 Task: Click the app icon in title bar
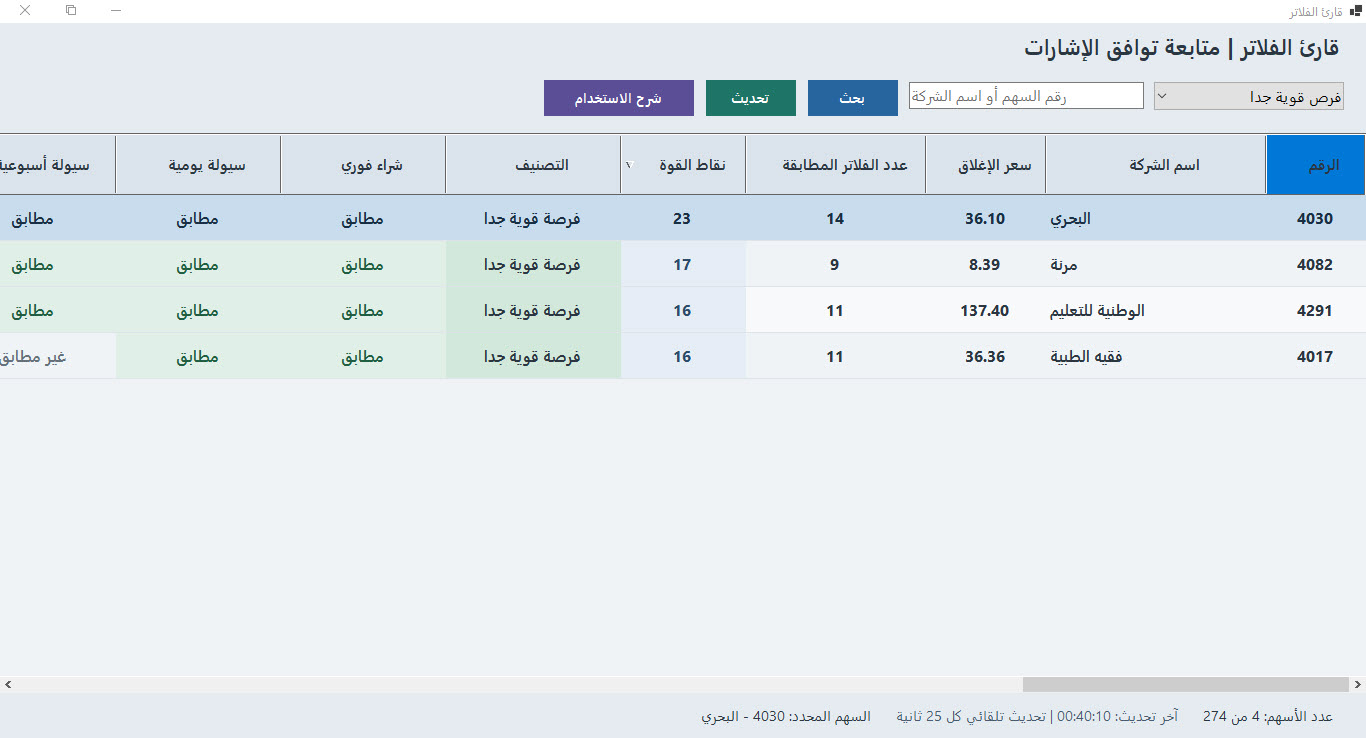pyautogui.click(x=1356, y=11)
